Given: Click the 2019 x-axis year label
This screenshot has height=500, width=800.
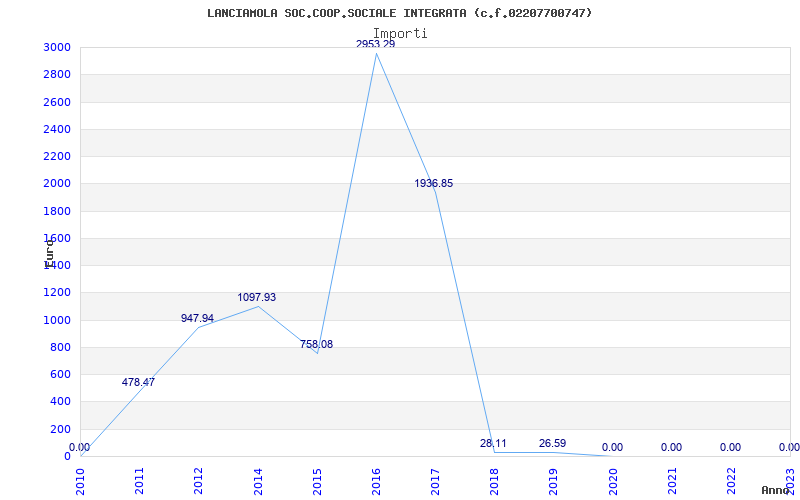Looking at the screenshot, I should [x=554, y=481].
